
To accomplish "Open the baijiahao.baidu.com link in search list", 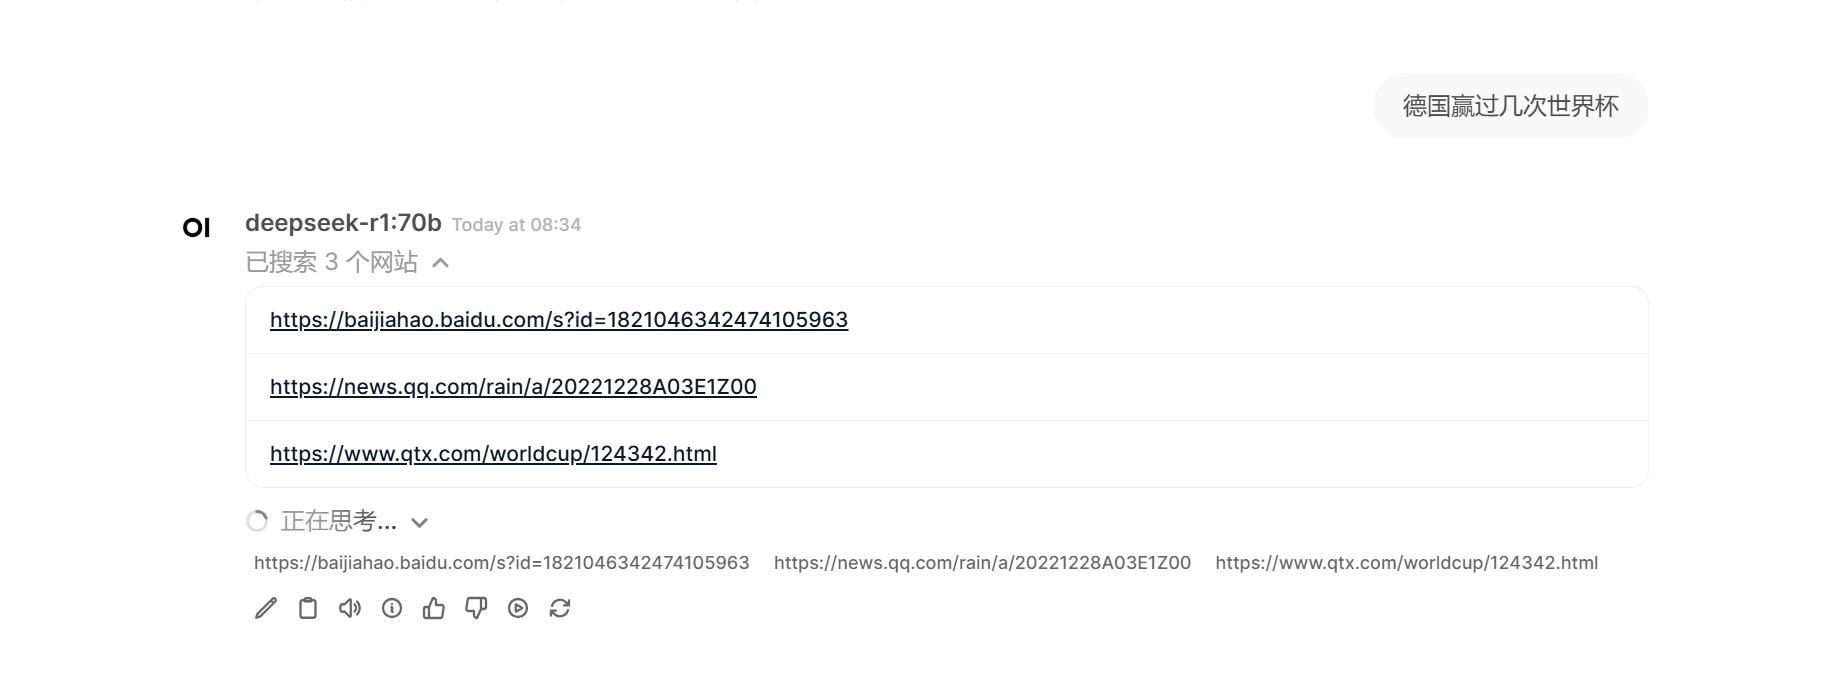I will click(559, 320).
